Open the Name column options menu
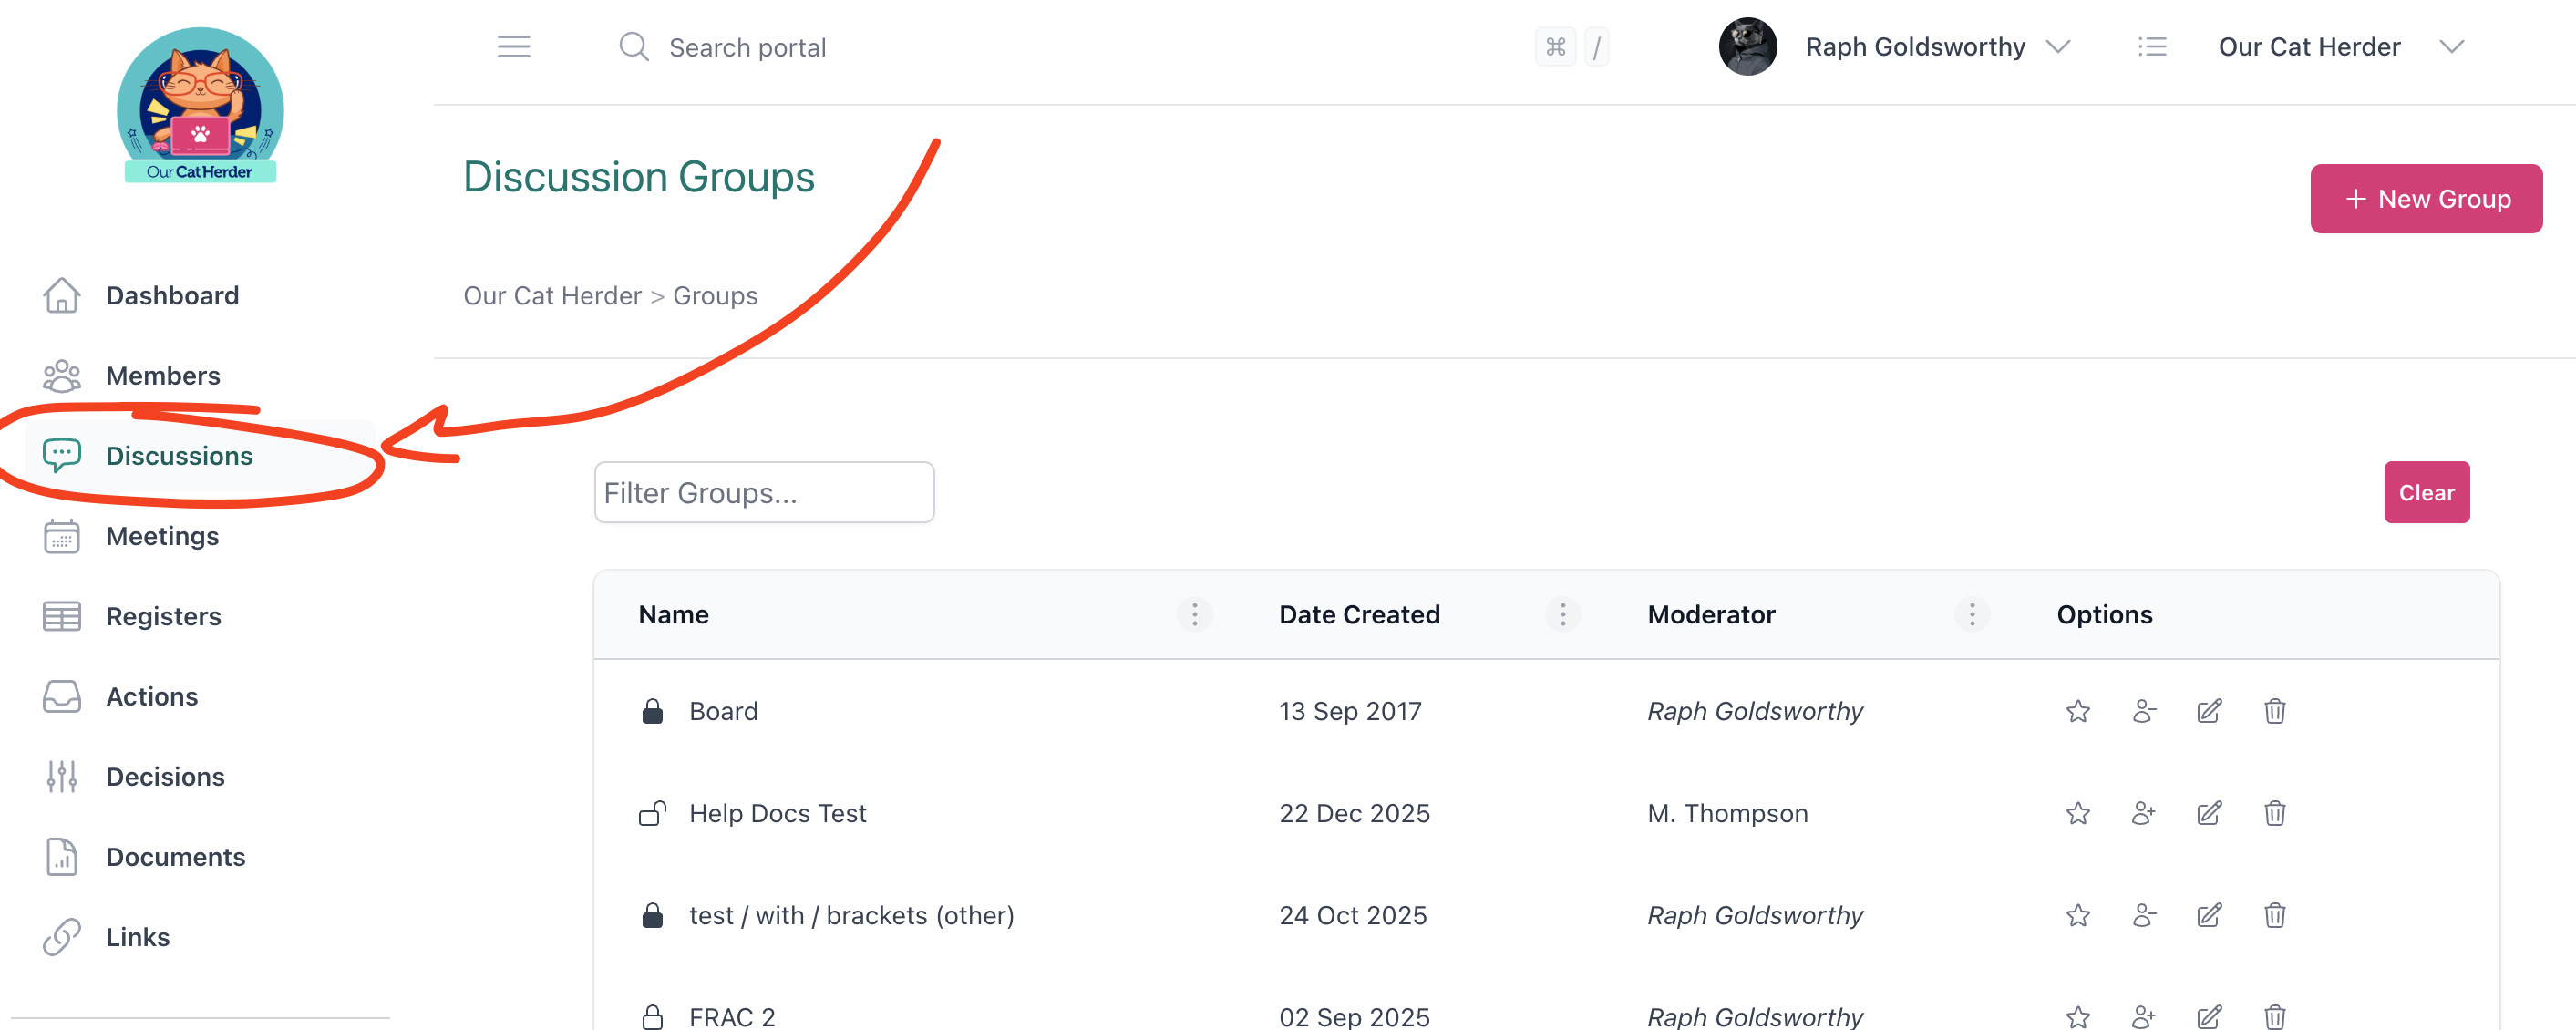2576x1030 pixels. [x=1194, y=614]
